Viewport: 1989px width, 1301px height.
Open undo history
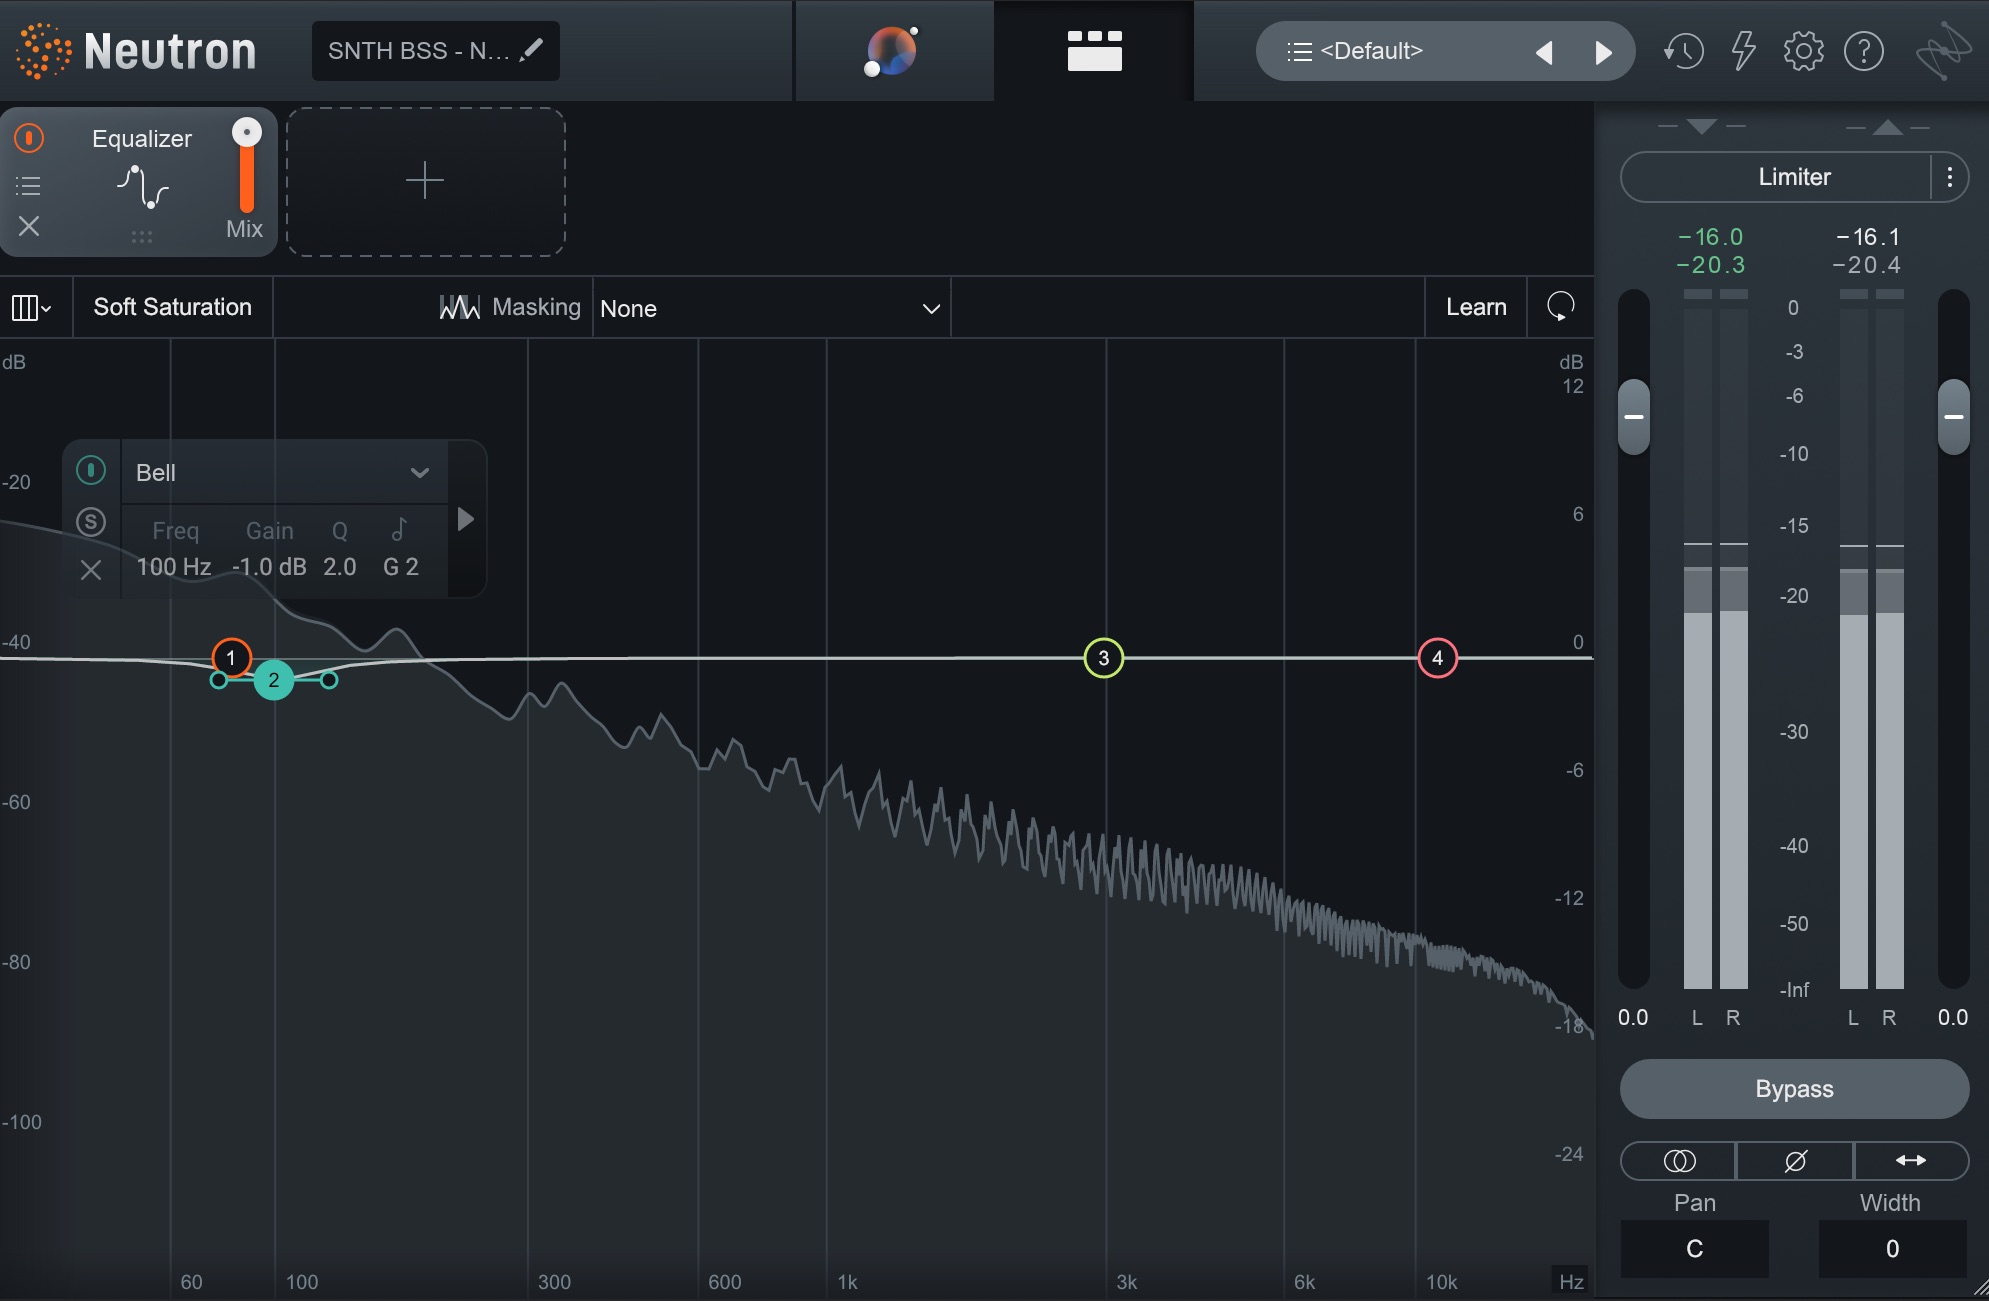click(x=1683, y=51)
